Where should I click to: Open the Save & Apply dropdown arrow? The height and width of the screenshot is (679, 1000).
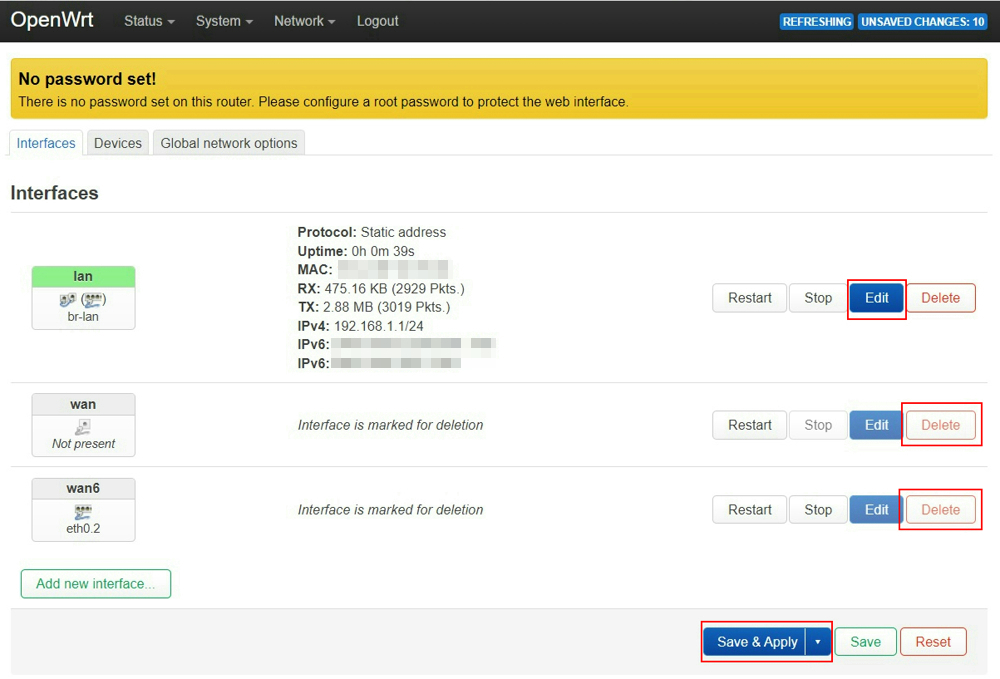pyautogui.click(x=817, y=641)
